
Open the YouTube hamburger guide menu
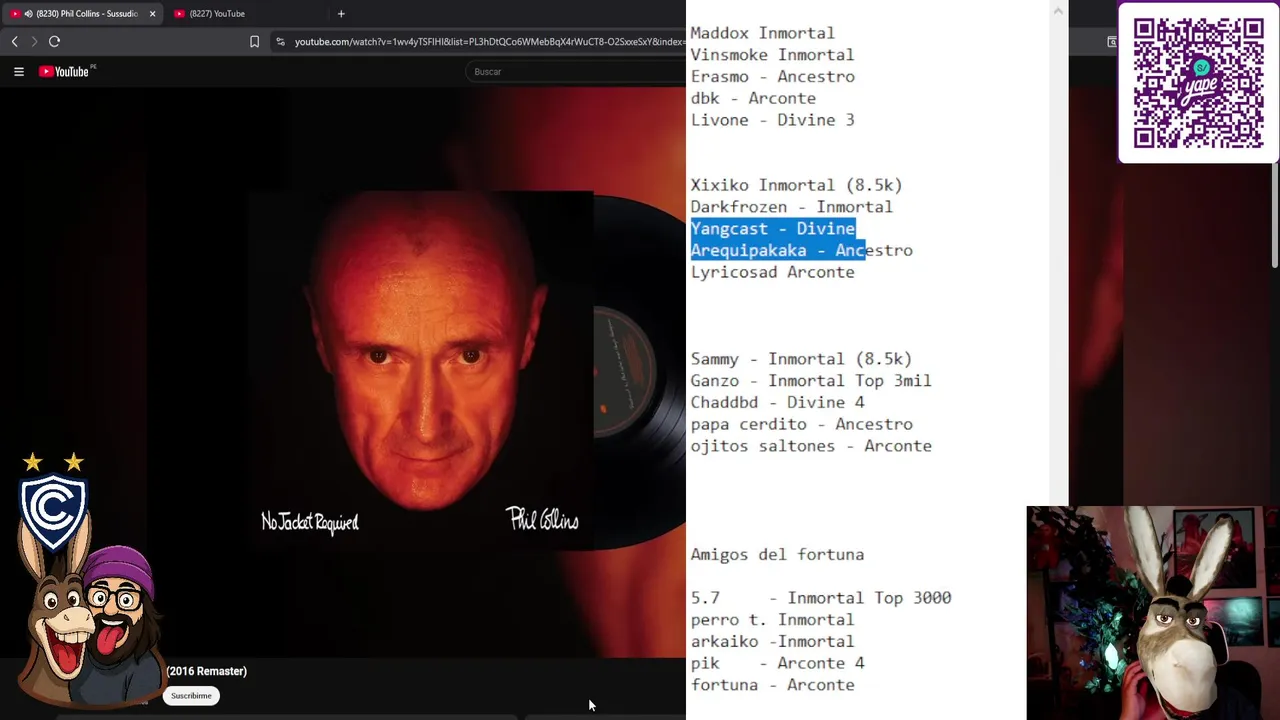click(18, 71)
